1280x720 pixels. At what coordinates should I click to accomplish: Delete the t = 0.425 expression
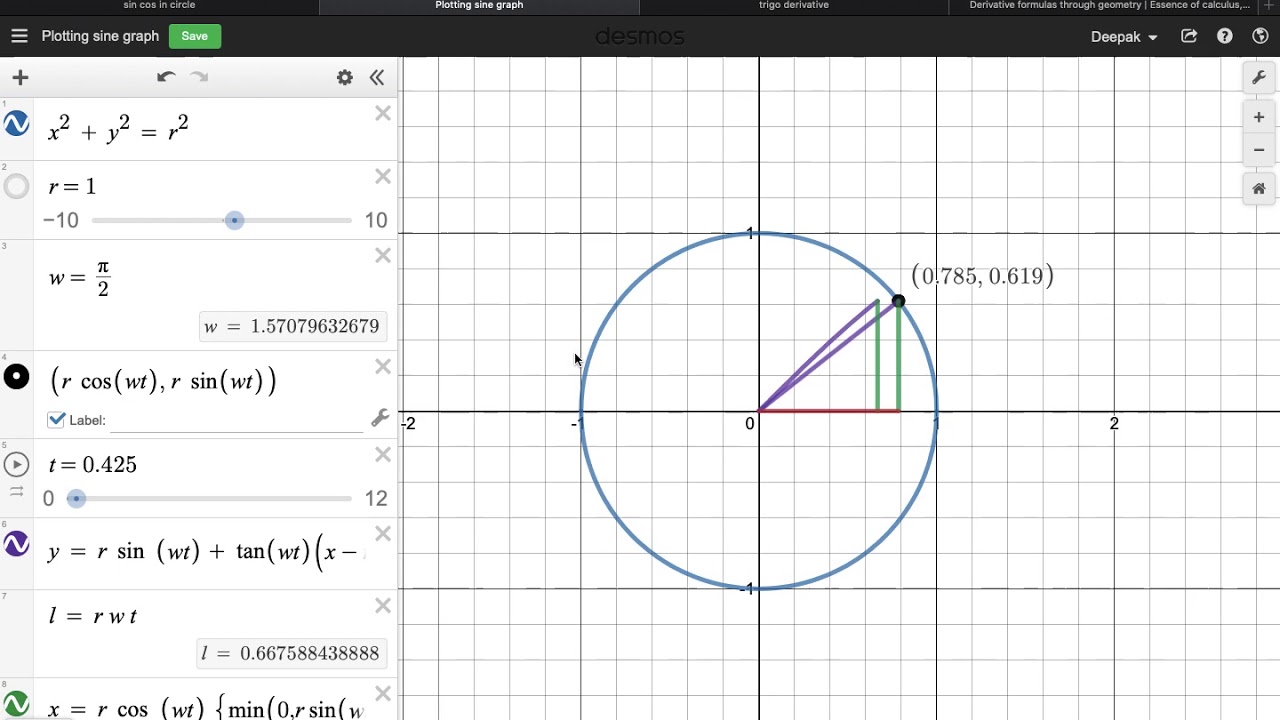pos(383,455)
